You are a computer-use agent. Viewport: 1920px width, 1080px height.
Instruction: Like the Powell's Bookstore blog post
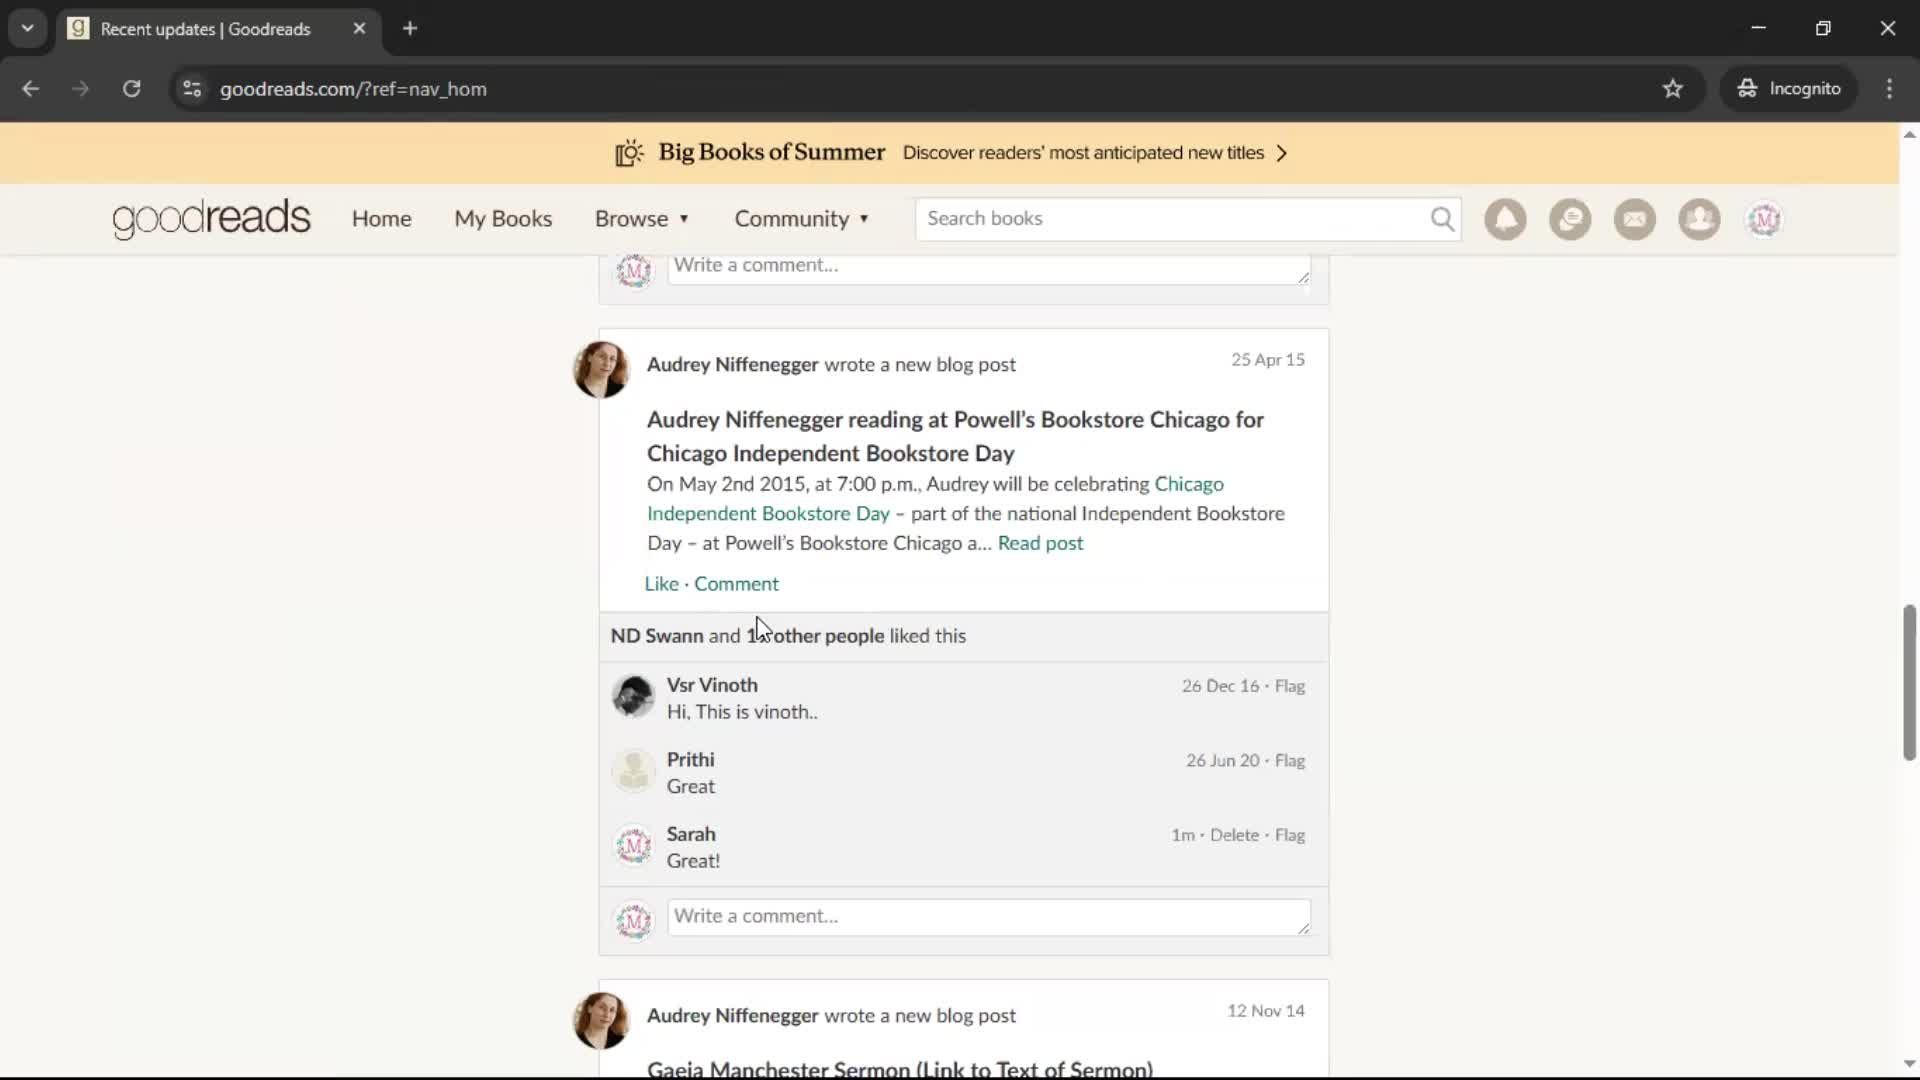click(661, 584)
